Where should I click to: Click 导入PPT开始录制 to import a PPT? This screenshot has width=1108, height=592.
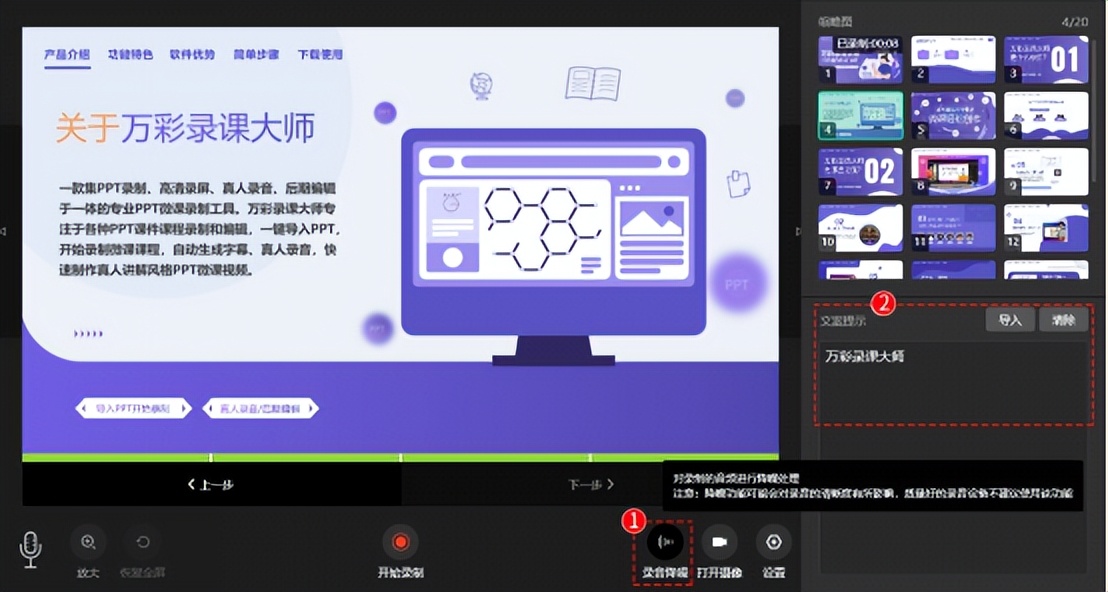(x=131, y=408)
